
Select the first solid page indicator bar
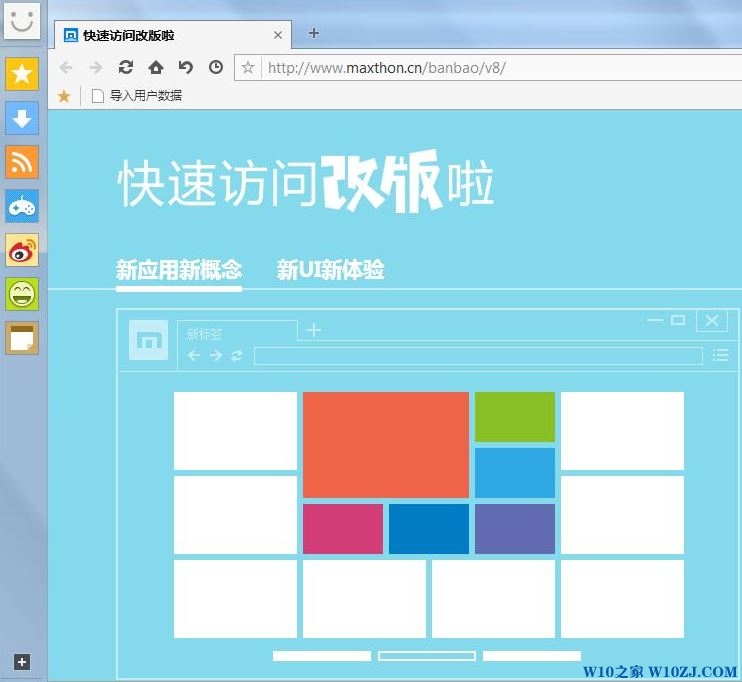(x=322, y=655)
